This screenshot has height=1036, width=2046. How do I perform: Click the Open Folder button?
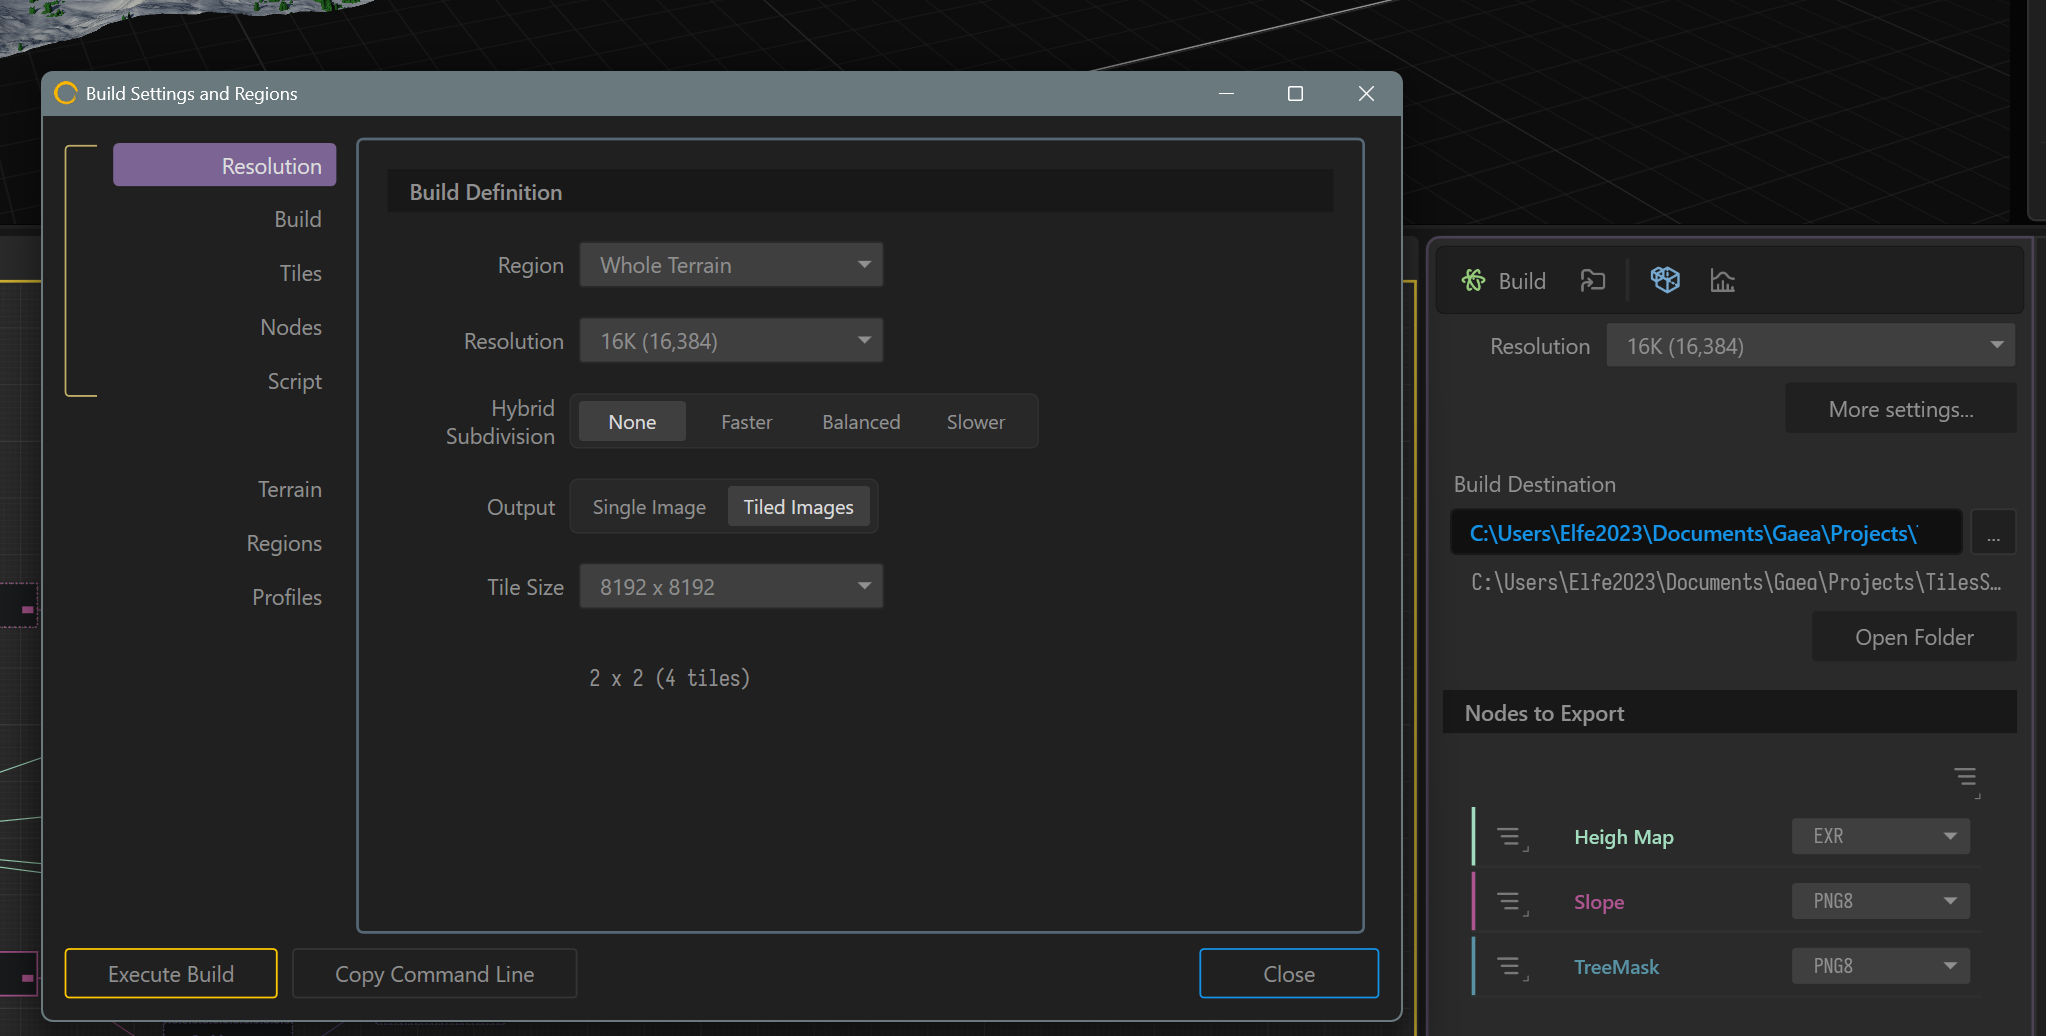1914,637
